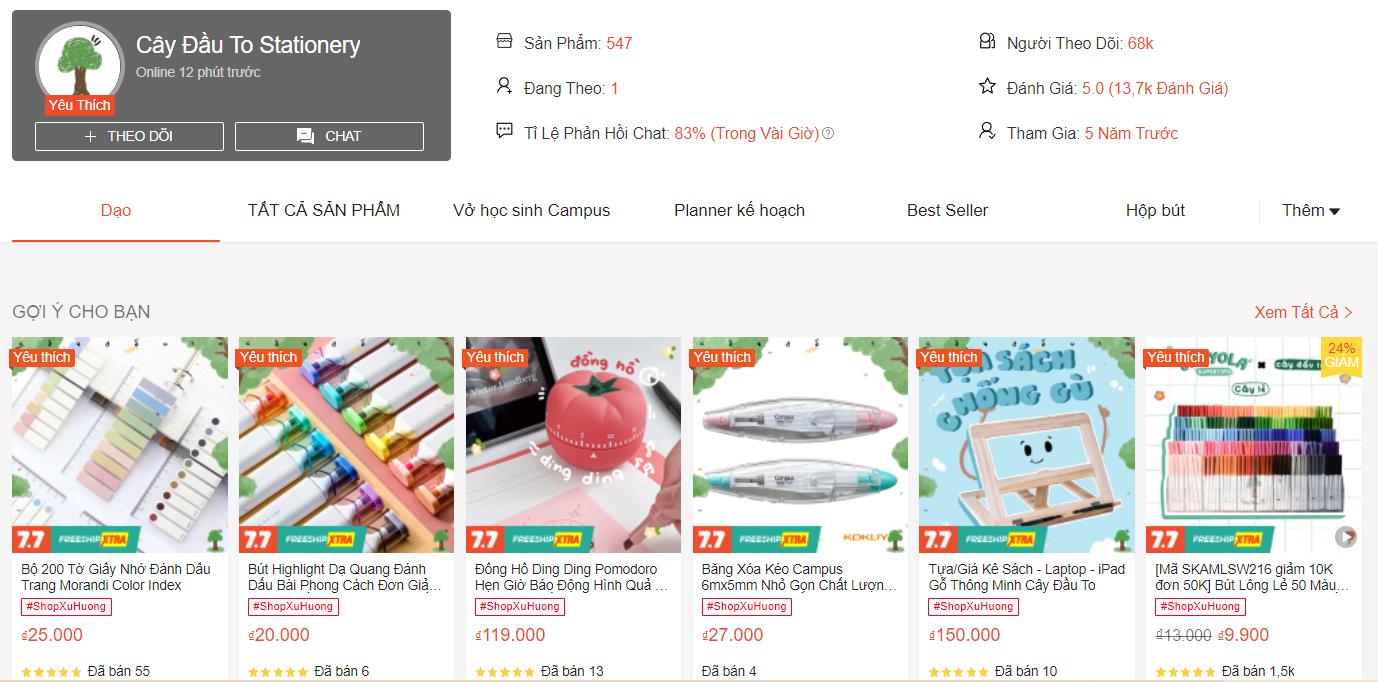Click the star icon beside Đánh Giá
1378x682 pixels.
pyautogui.click(x=987, y=87)
